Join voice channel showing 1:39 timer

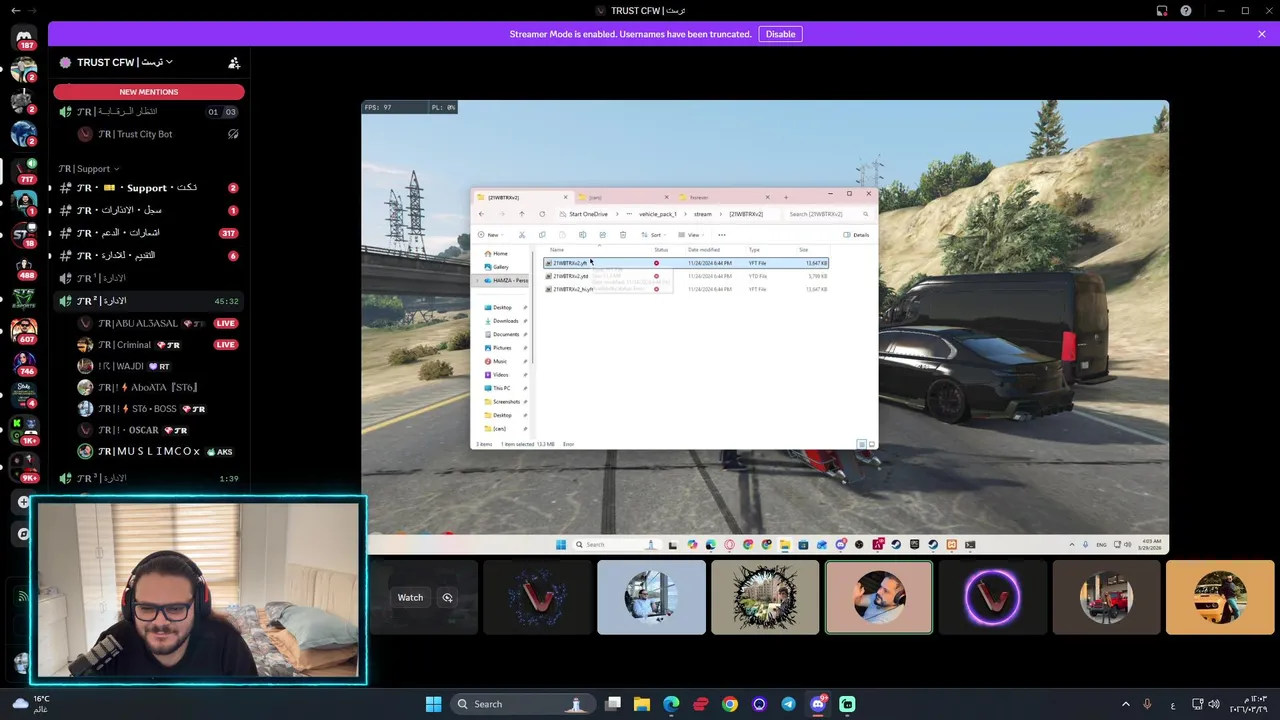click(149, 479)
